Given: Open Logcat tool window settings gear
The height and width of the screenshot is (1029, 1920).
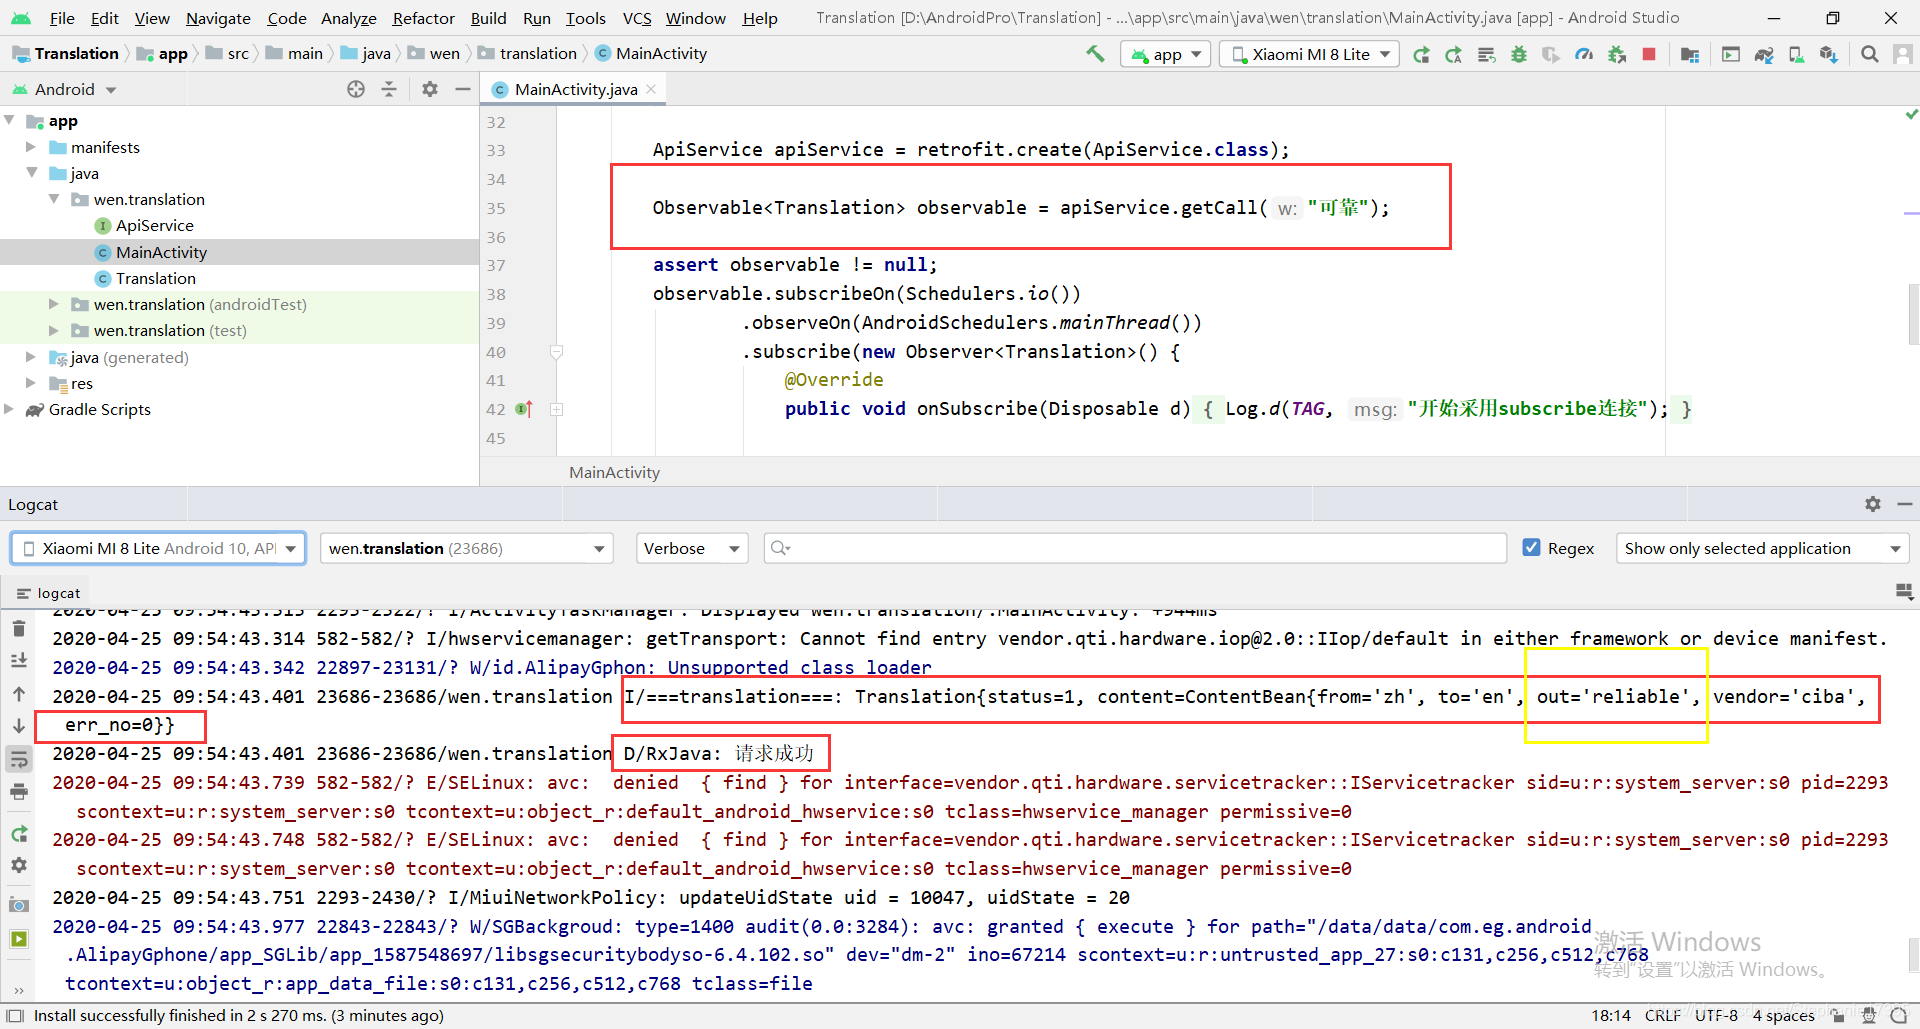Looking at the screenshot, I should [1872, 504].
